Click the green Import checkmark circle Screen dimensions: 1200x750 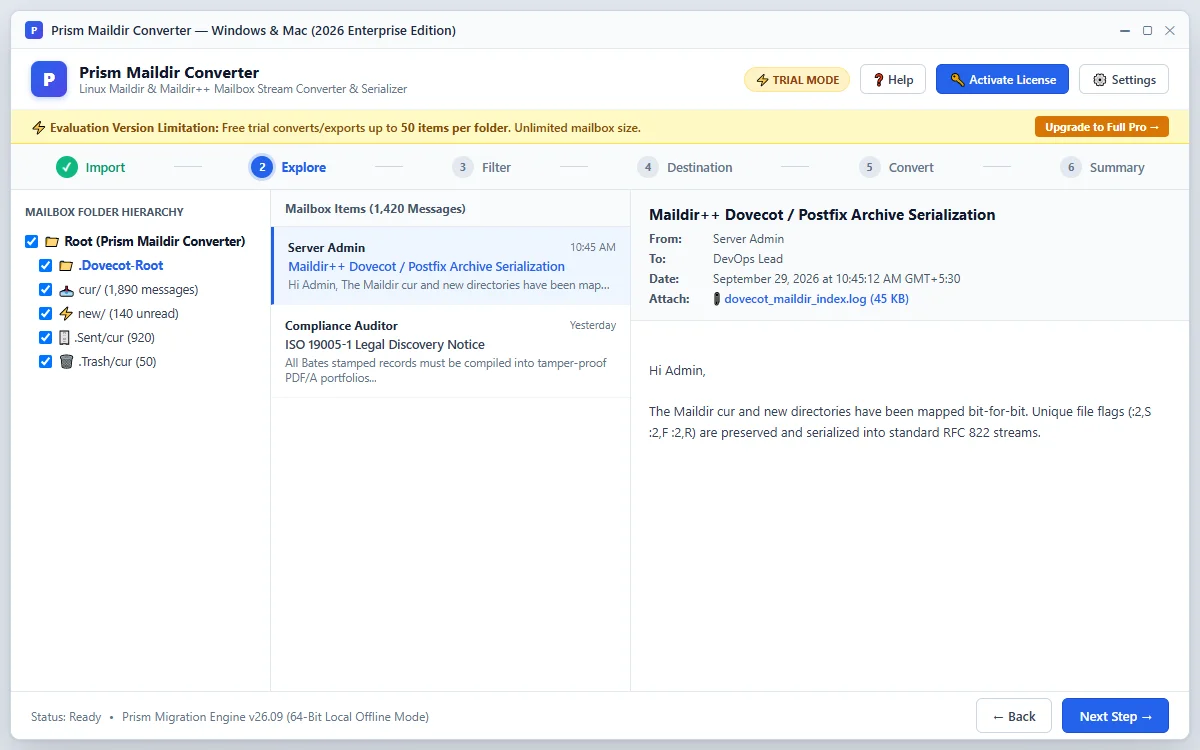tap(67, 167)
